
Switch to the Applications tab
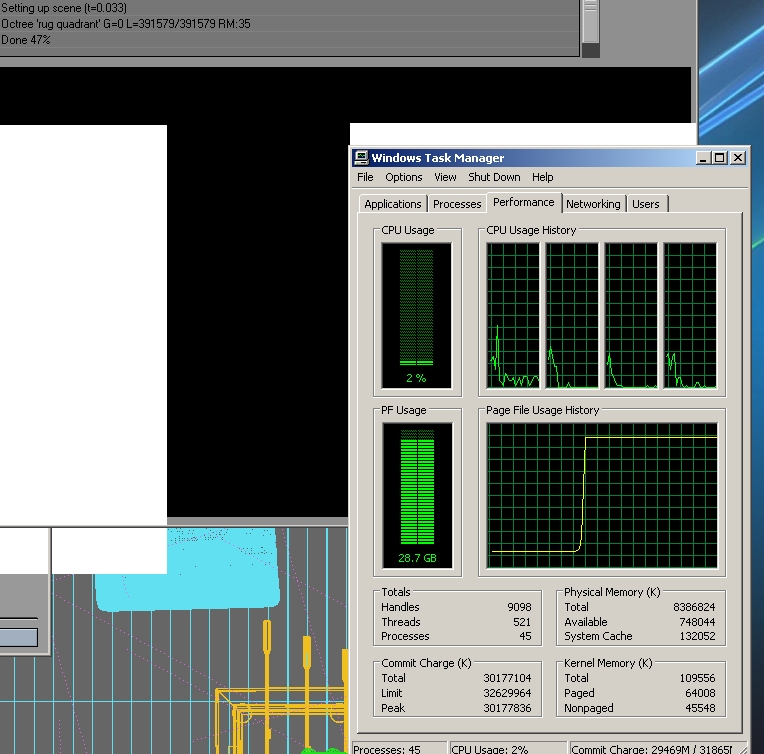(x=393, y=204)
